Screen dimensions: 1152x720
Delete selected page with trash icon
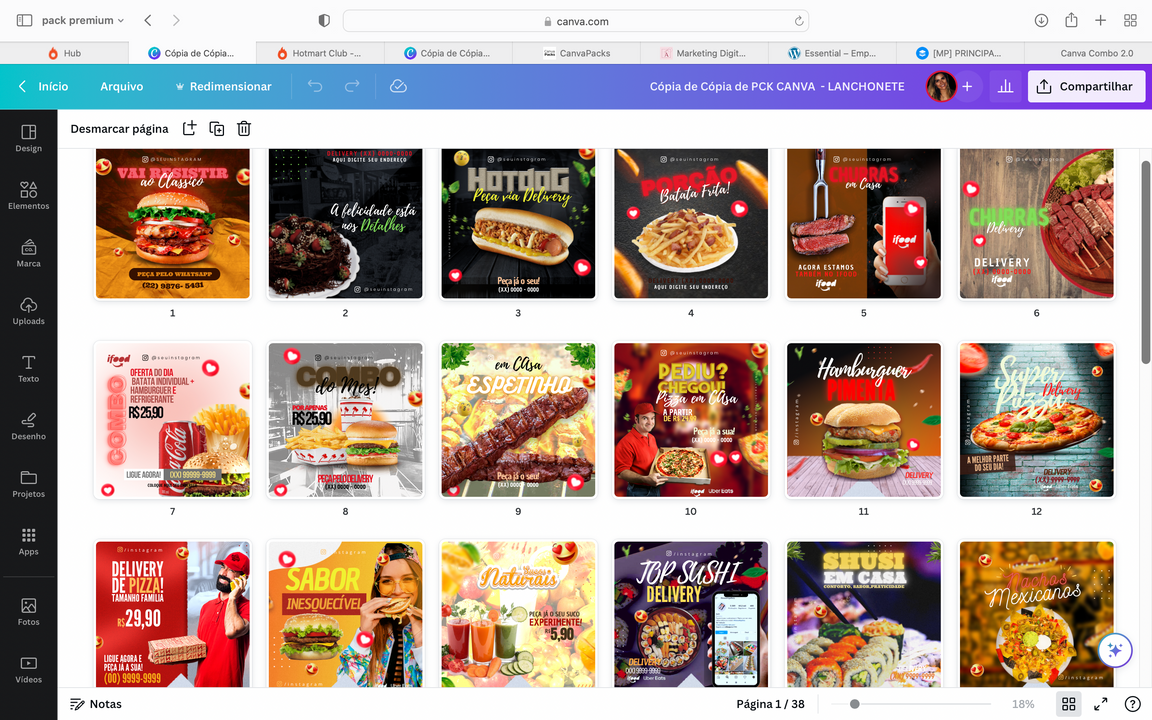tap(244, 128)
